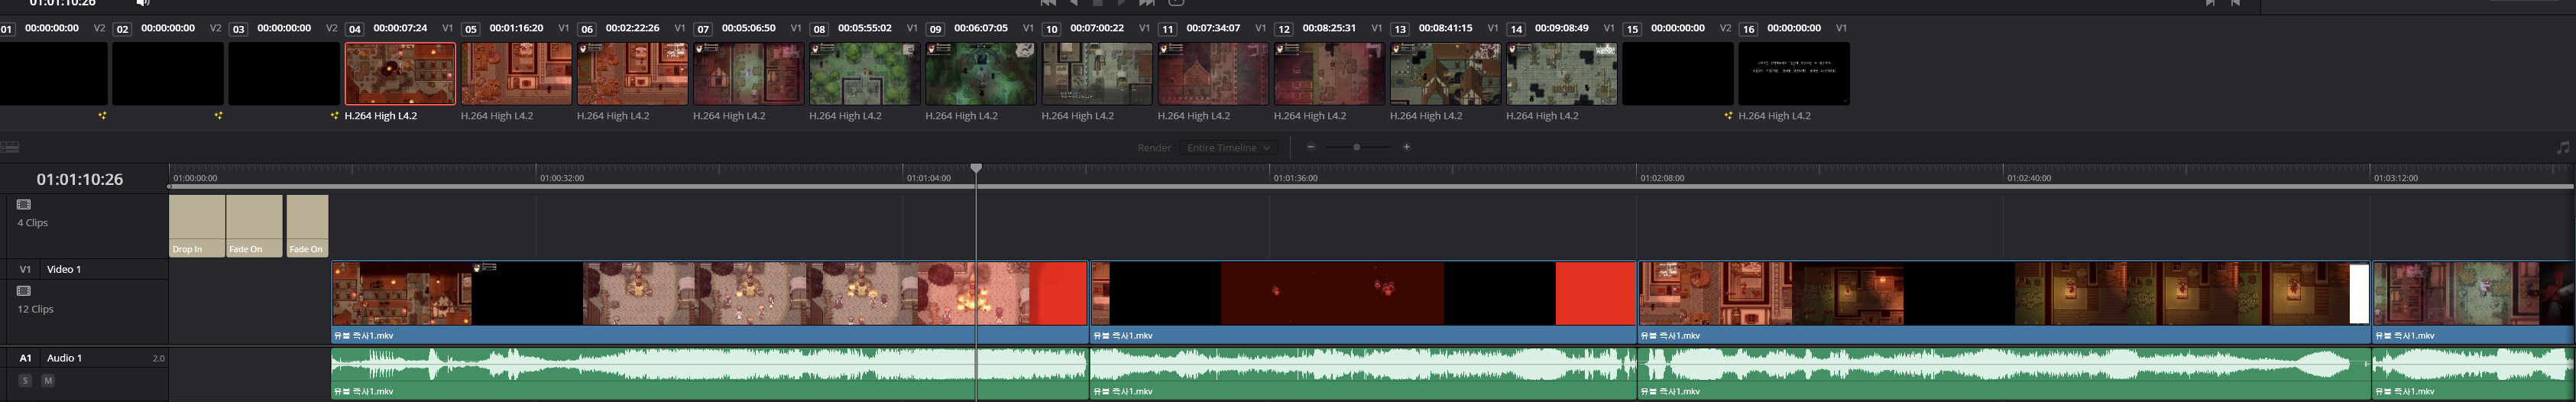Click the zoom in plus icon
2576x402 pixels.
[x=1406, y=147]
